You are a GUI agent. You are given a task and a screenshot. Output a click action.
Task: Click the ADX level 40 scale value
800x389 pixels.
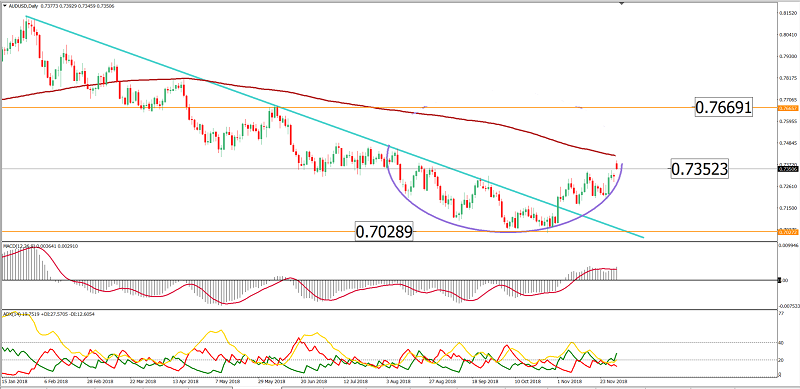[781, 343]
